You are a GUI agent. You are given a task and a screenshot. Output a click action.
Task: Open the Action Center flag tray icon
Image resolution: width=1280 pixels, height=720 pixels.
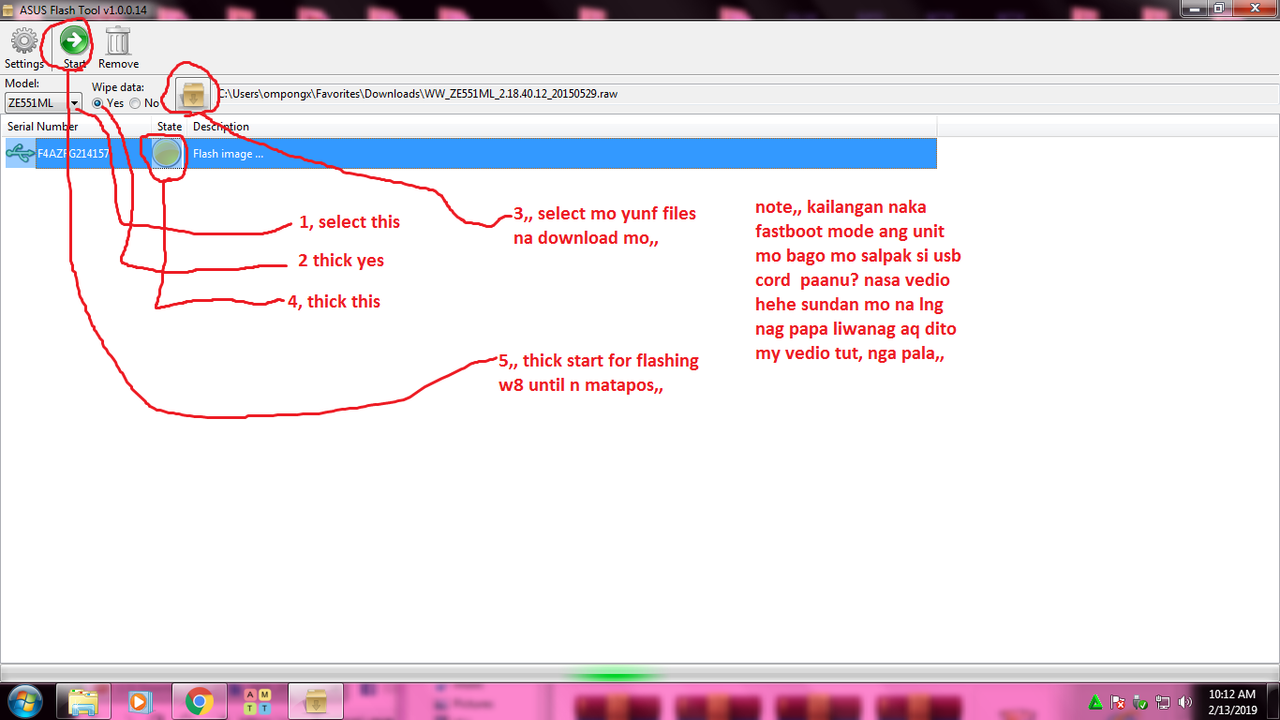point(1119,702)
